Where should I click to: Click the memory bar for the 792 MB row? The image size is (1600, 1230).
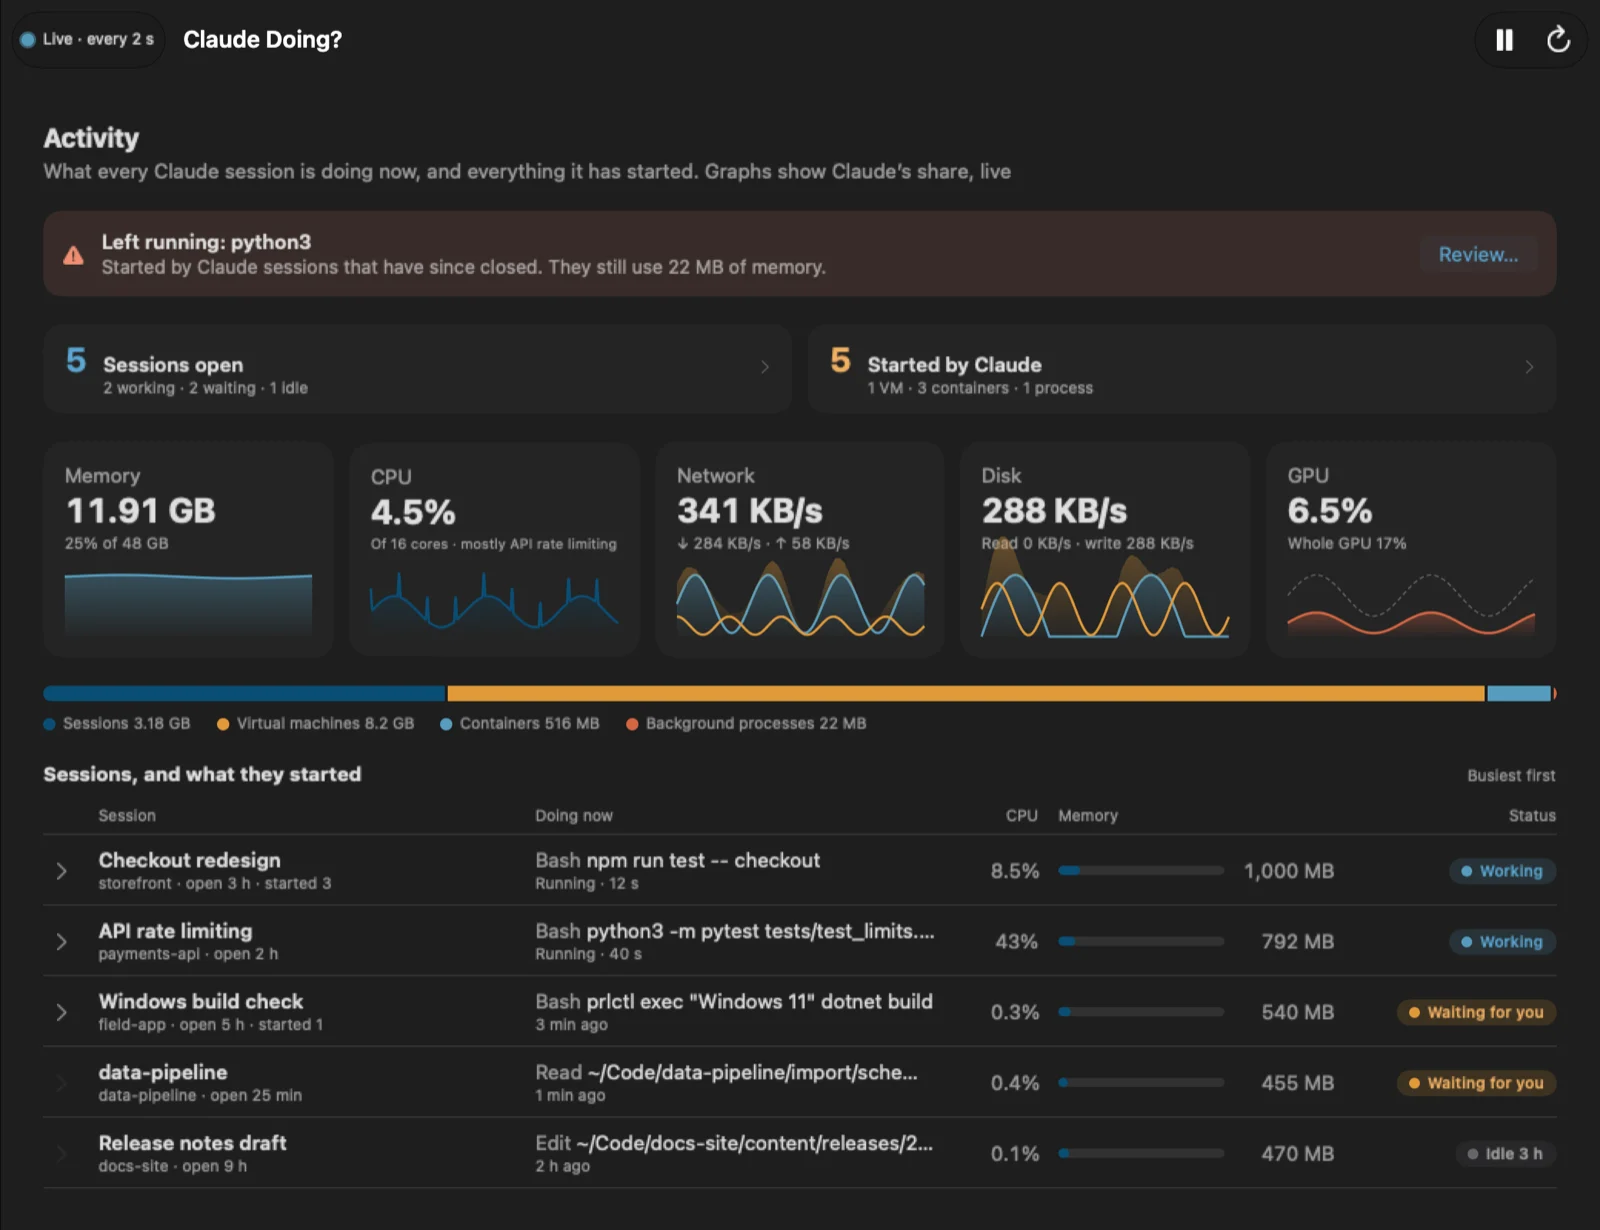[1141, 941]
